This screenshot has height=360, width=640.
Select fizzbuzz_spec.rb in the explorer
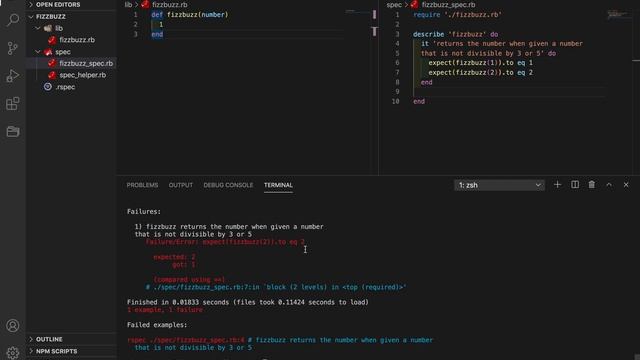pos(86,63)
